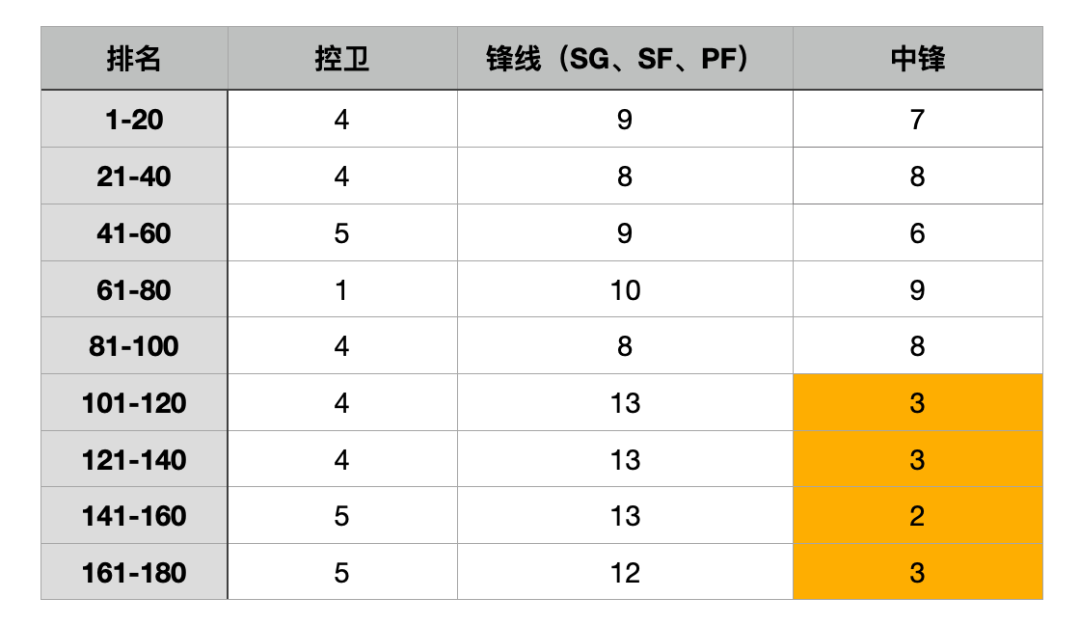Click the 161-180 row label
The height and width of the screenshot is (625, 1080).
pyautogui.click(x=134, y=572)
